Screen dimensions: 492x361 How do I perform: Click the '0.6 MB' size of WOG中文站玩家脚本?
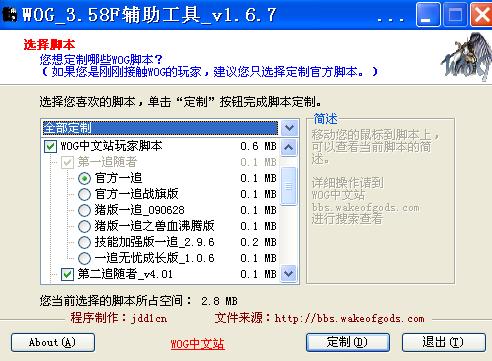258,146
